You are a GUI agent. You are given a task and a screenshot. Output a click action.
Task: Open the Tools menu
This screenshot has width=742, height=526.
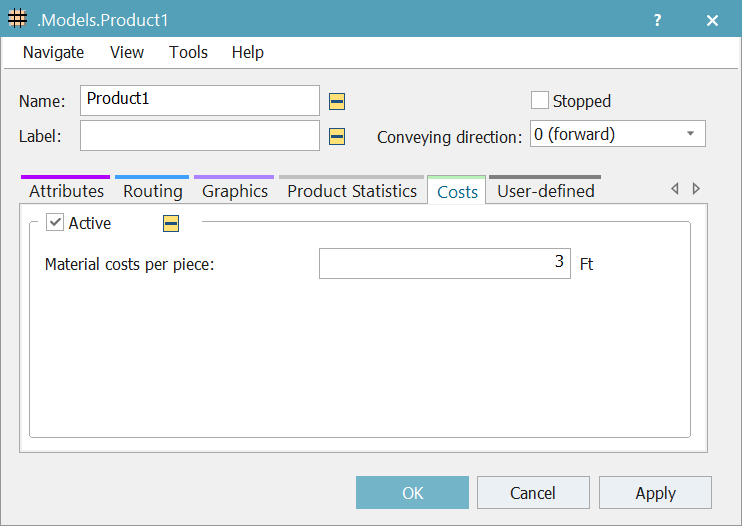coord(188,52)
